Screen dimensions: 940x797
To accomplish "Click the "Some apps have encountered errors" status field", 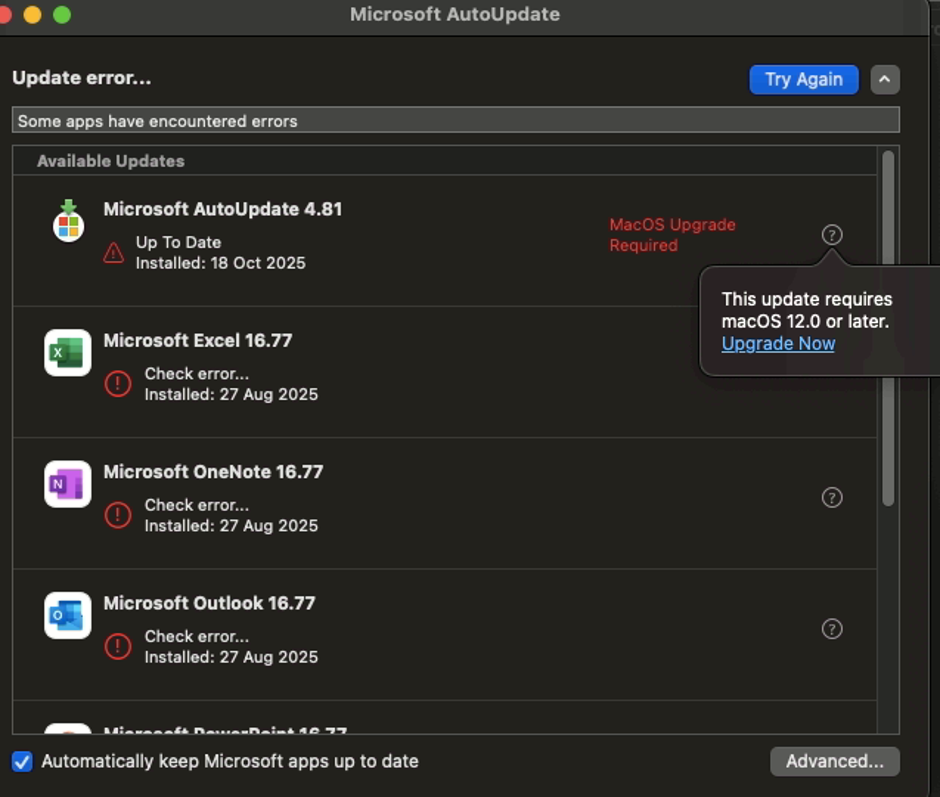I will coord(456,120).
